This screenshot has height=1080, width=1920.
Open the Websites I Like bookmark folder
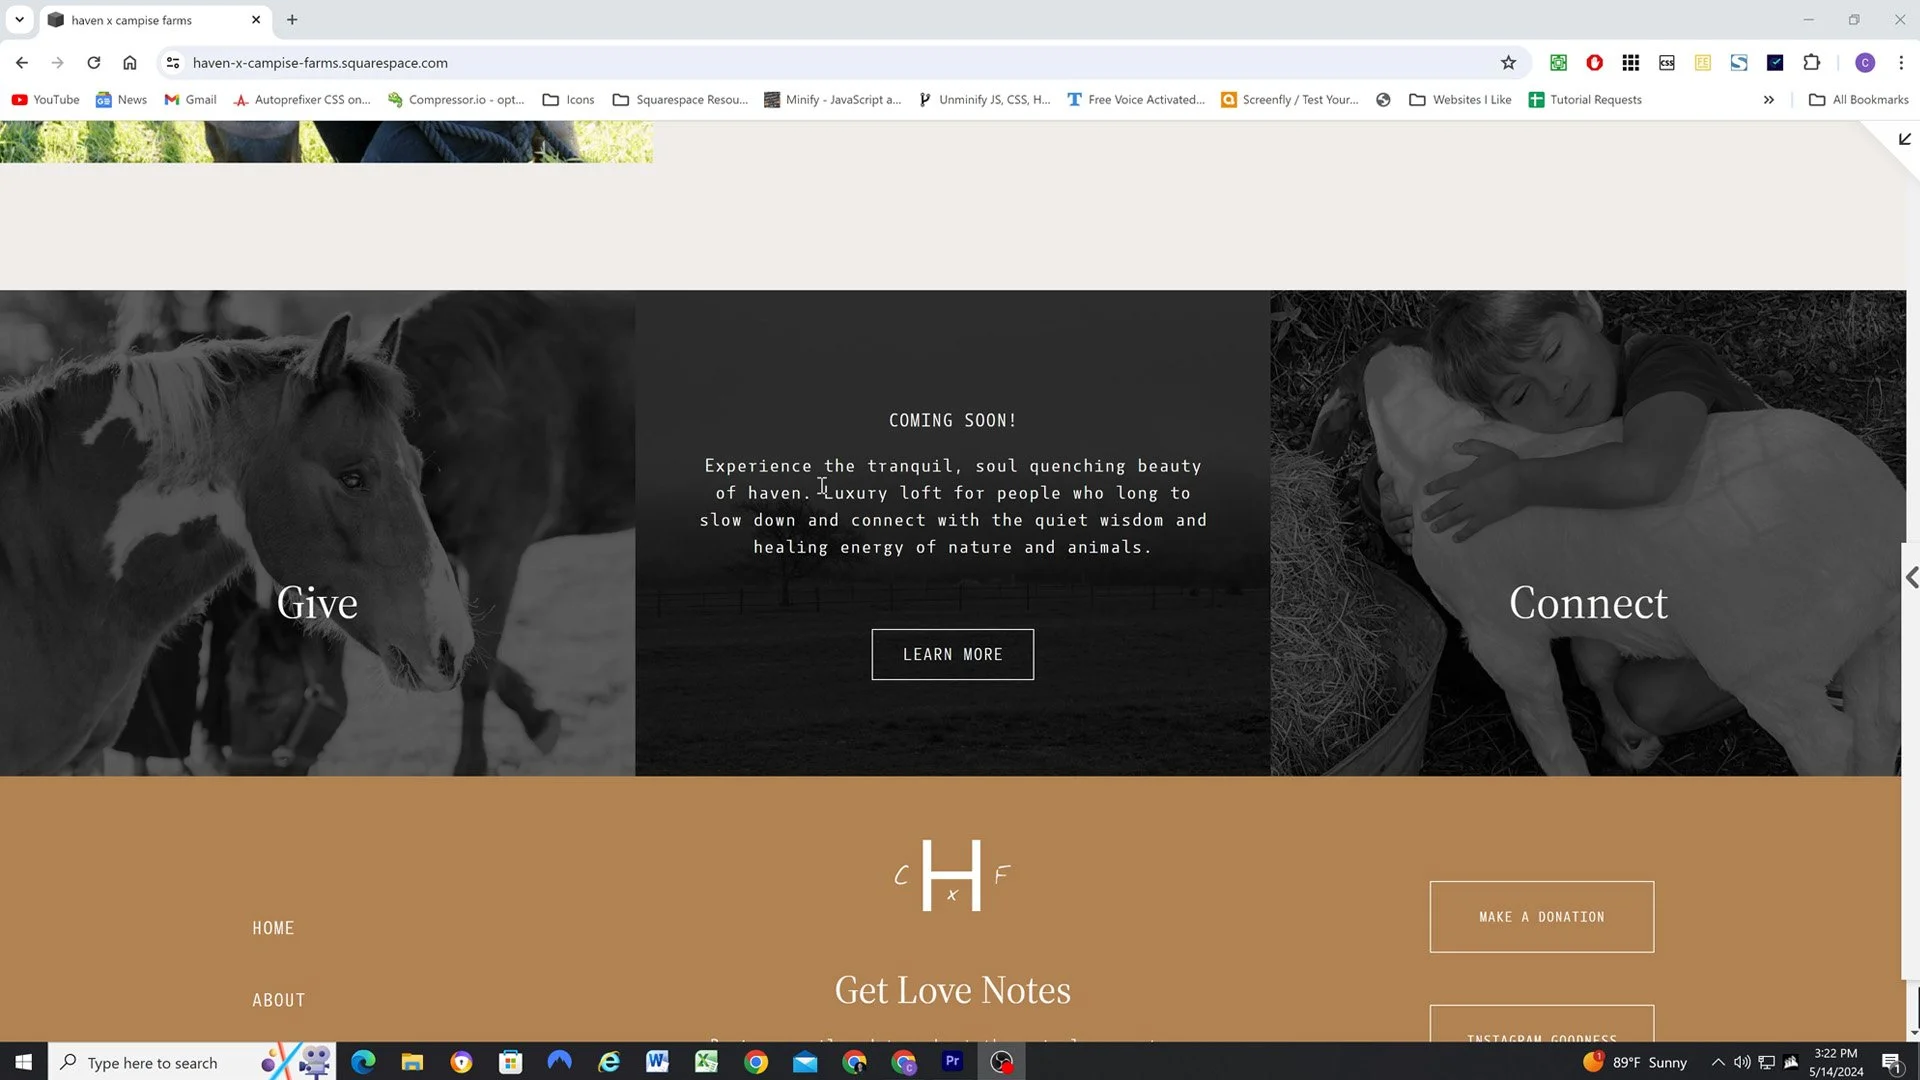click(x=1460, y=100)
